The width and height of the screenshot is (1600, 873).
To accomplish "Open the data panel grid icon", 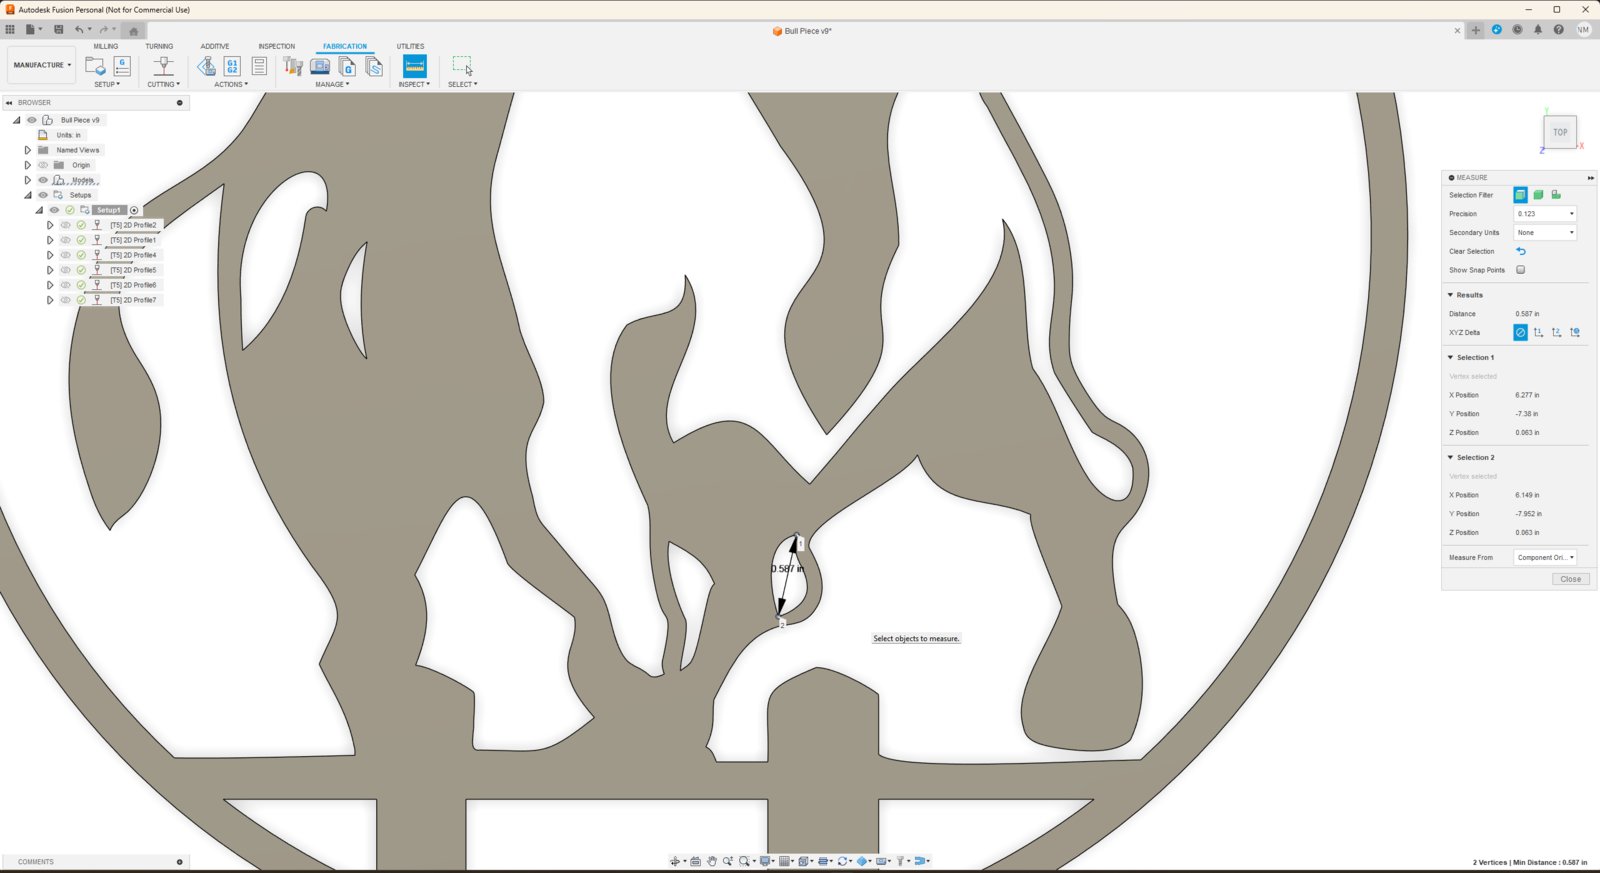I will coord(10,30).
